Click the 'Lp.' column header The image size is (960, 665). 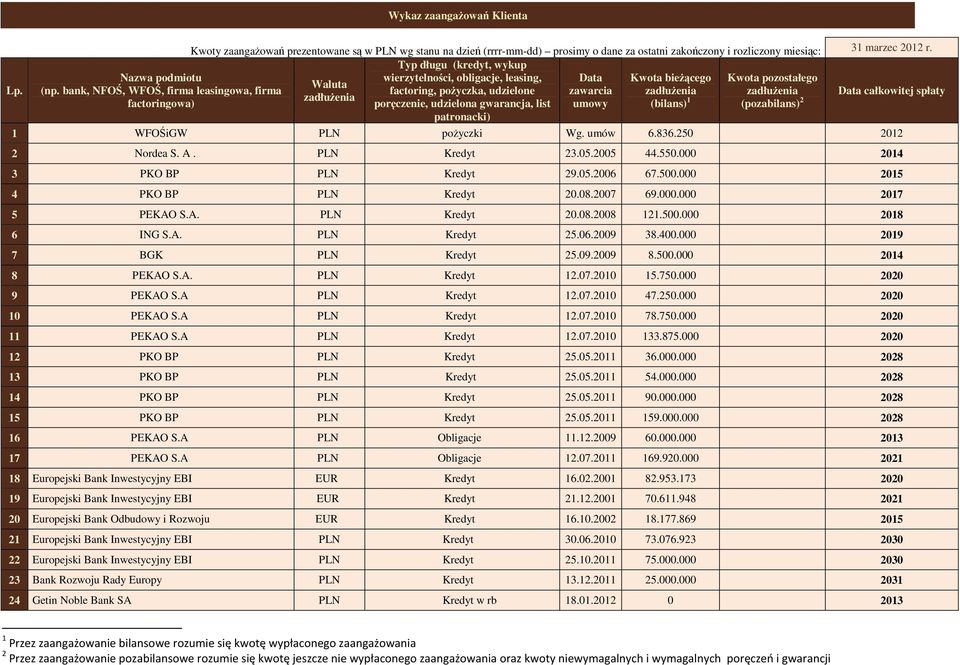point(14,91)
